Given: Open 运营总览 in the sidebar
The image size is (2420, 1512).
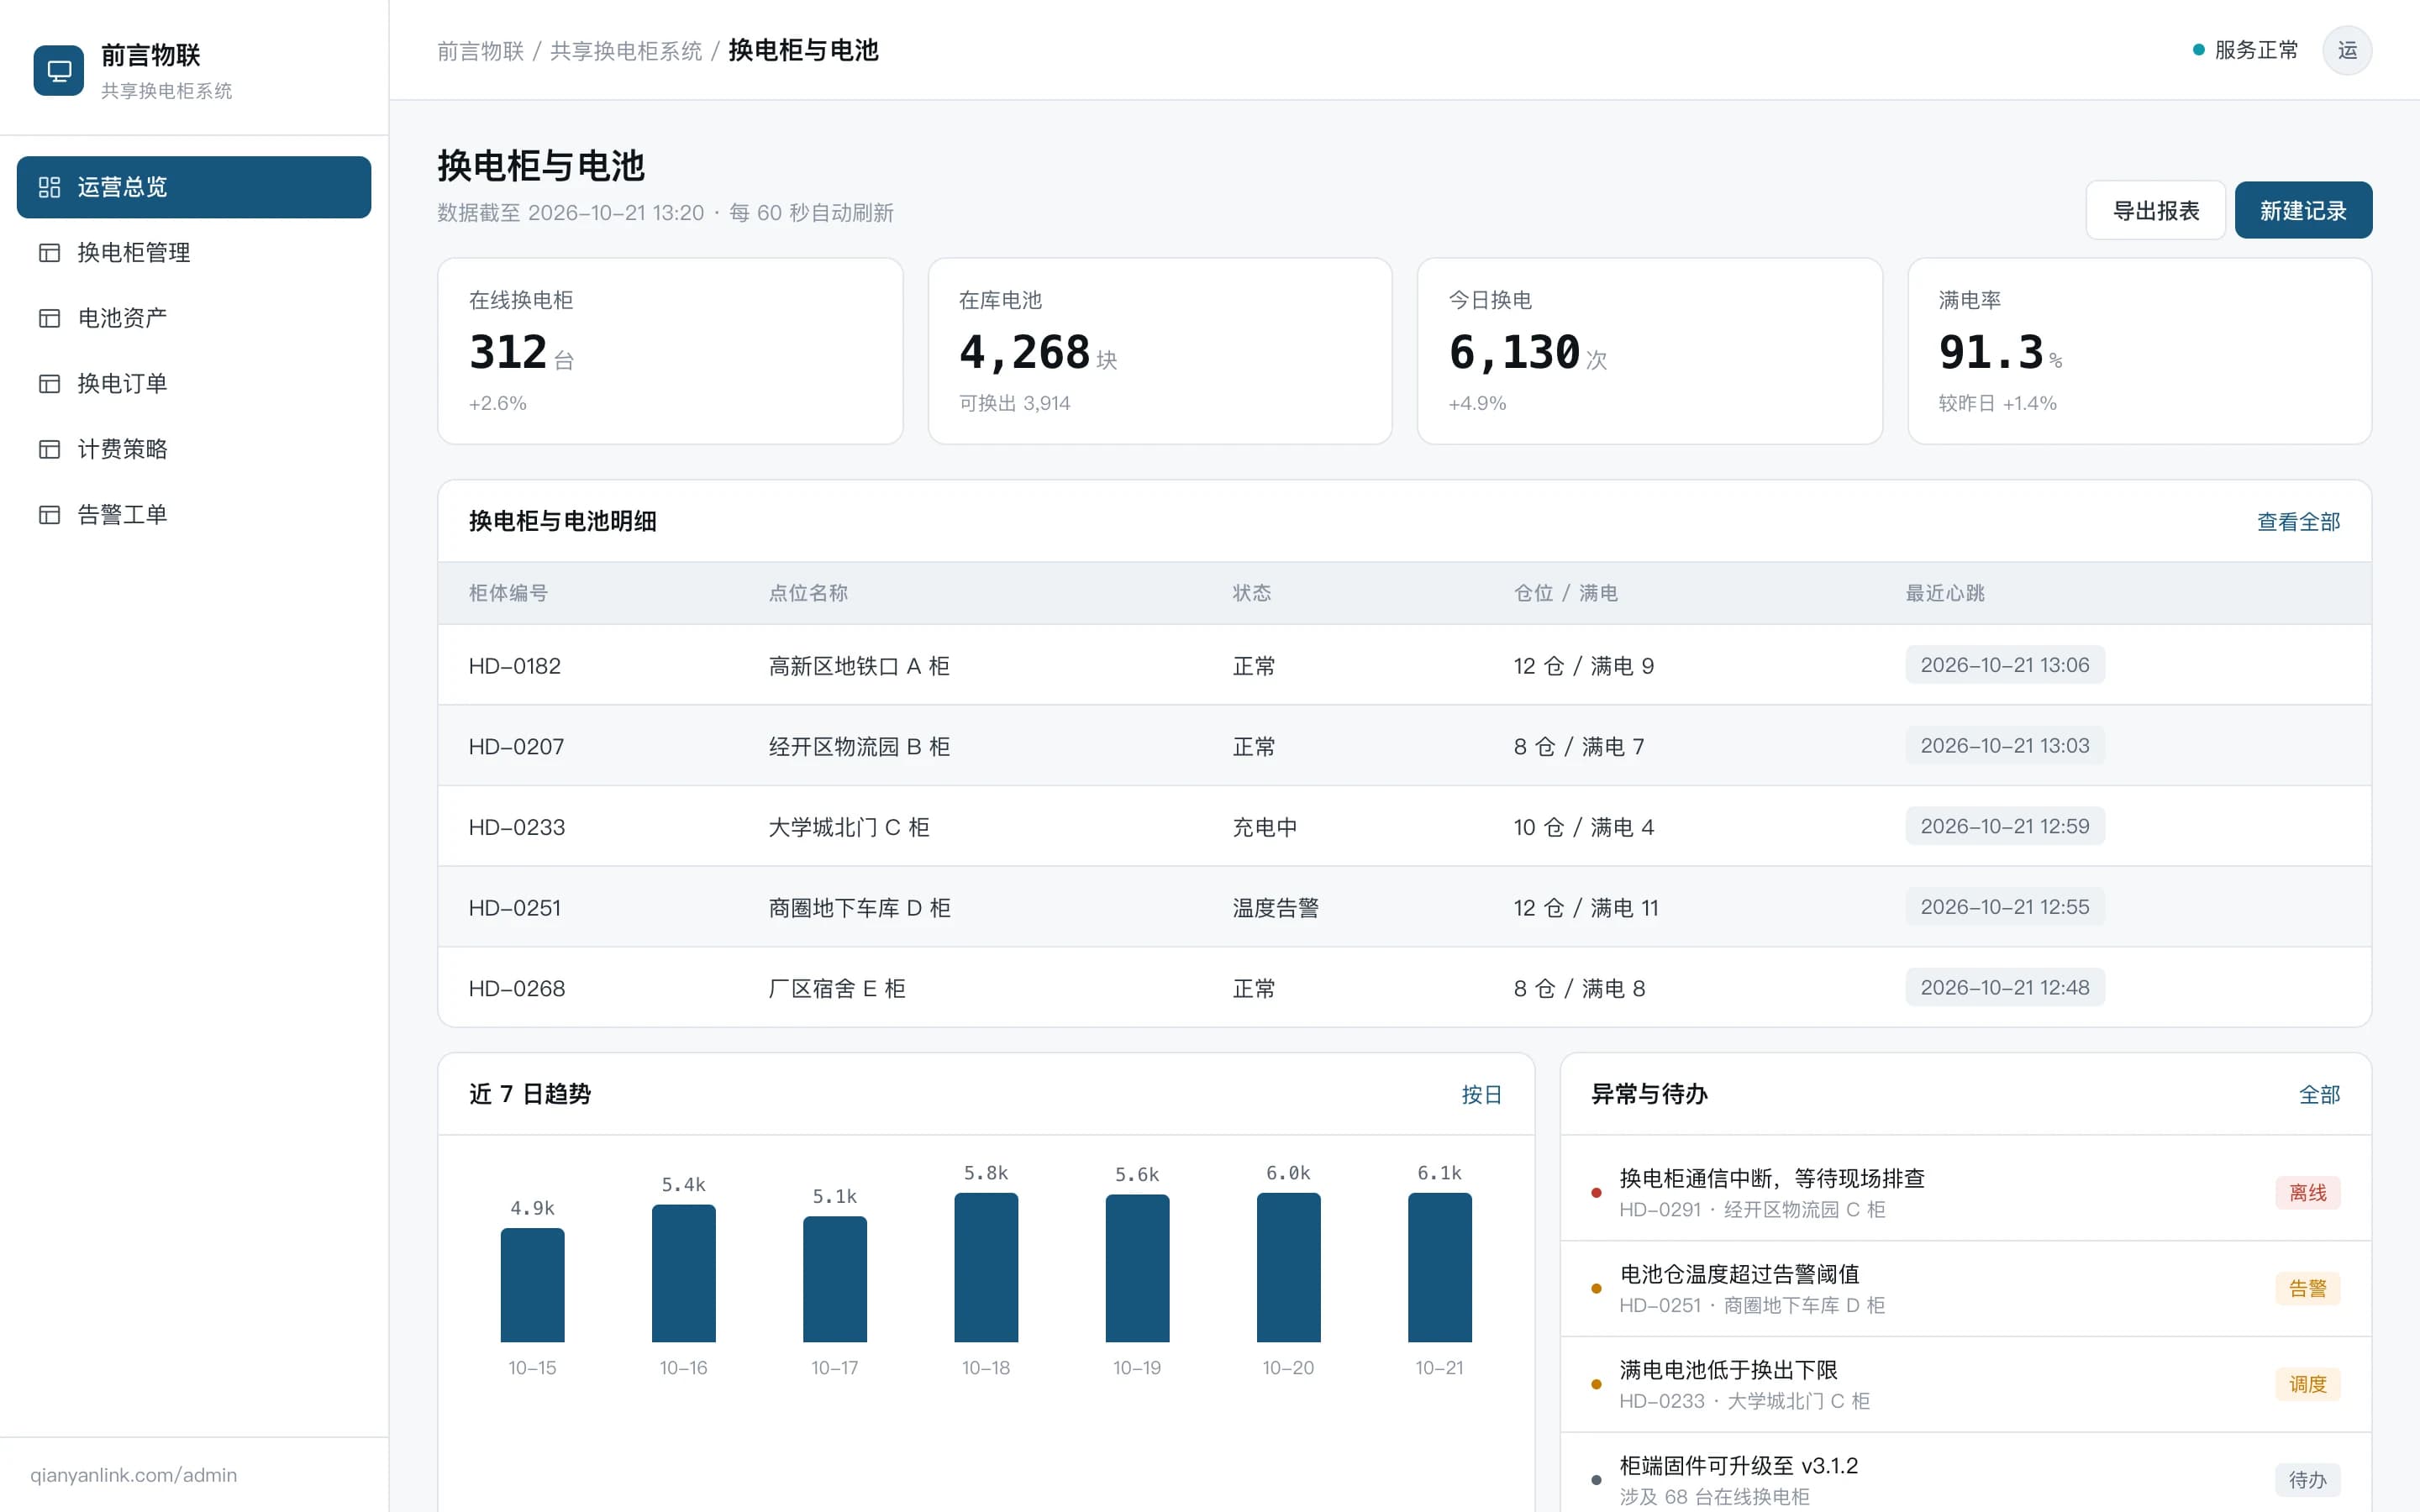Looking at the screenshot, I should click(194, 187).
